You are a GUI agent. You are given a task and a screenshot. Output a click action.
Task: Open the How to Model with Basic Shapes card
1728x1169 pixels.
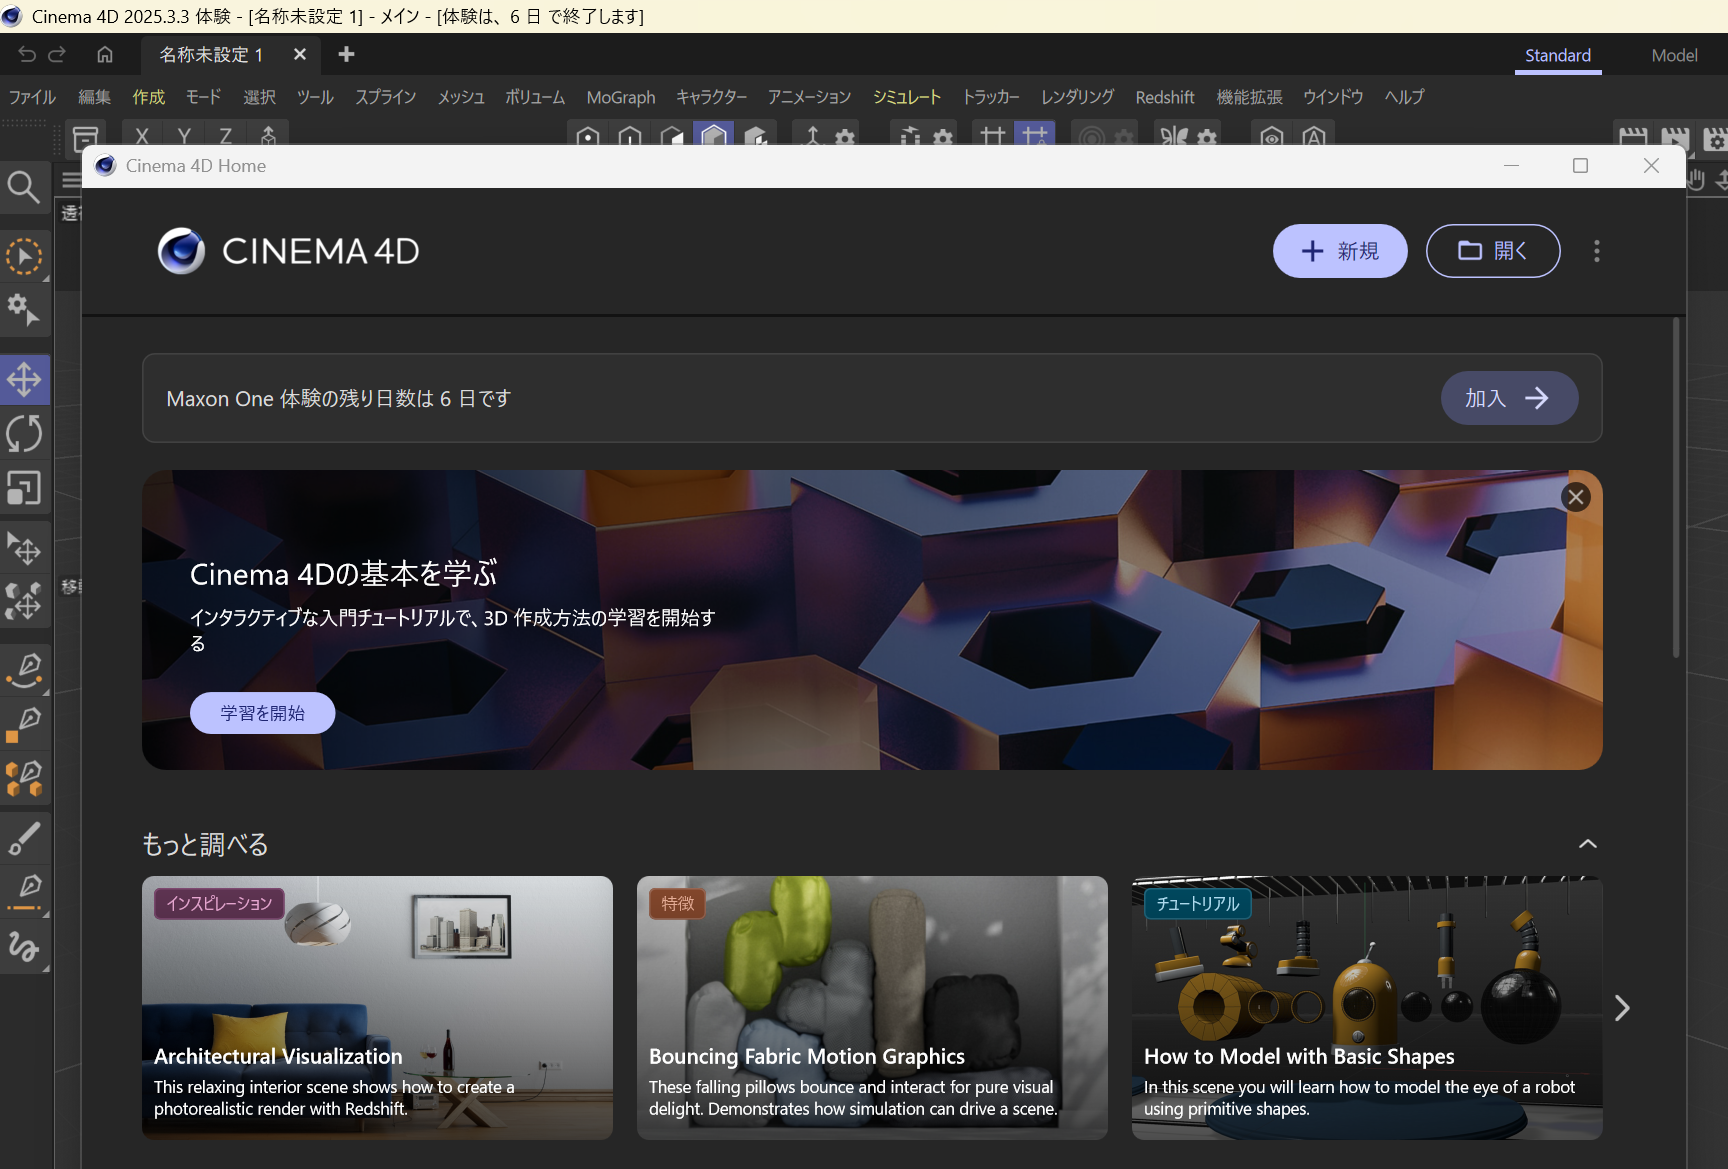tap(1367, 1008)
